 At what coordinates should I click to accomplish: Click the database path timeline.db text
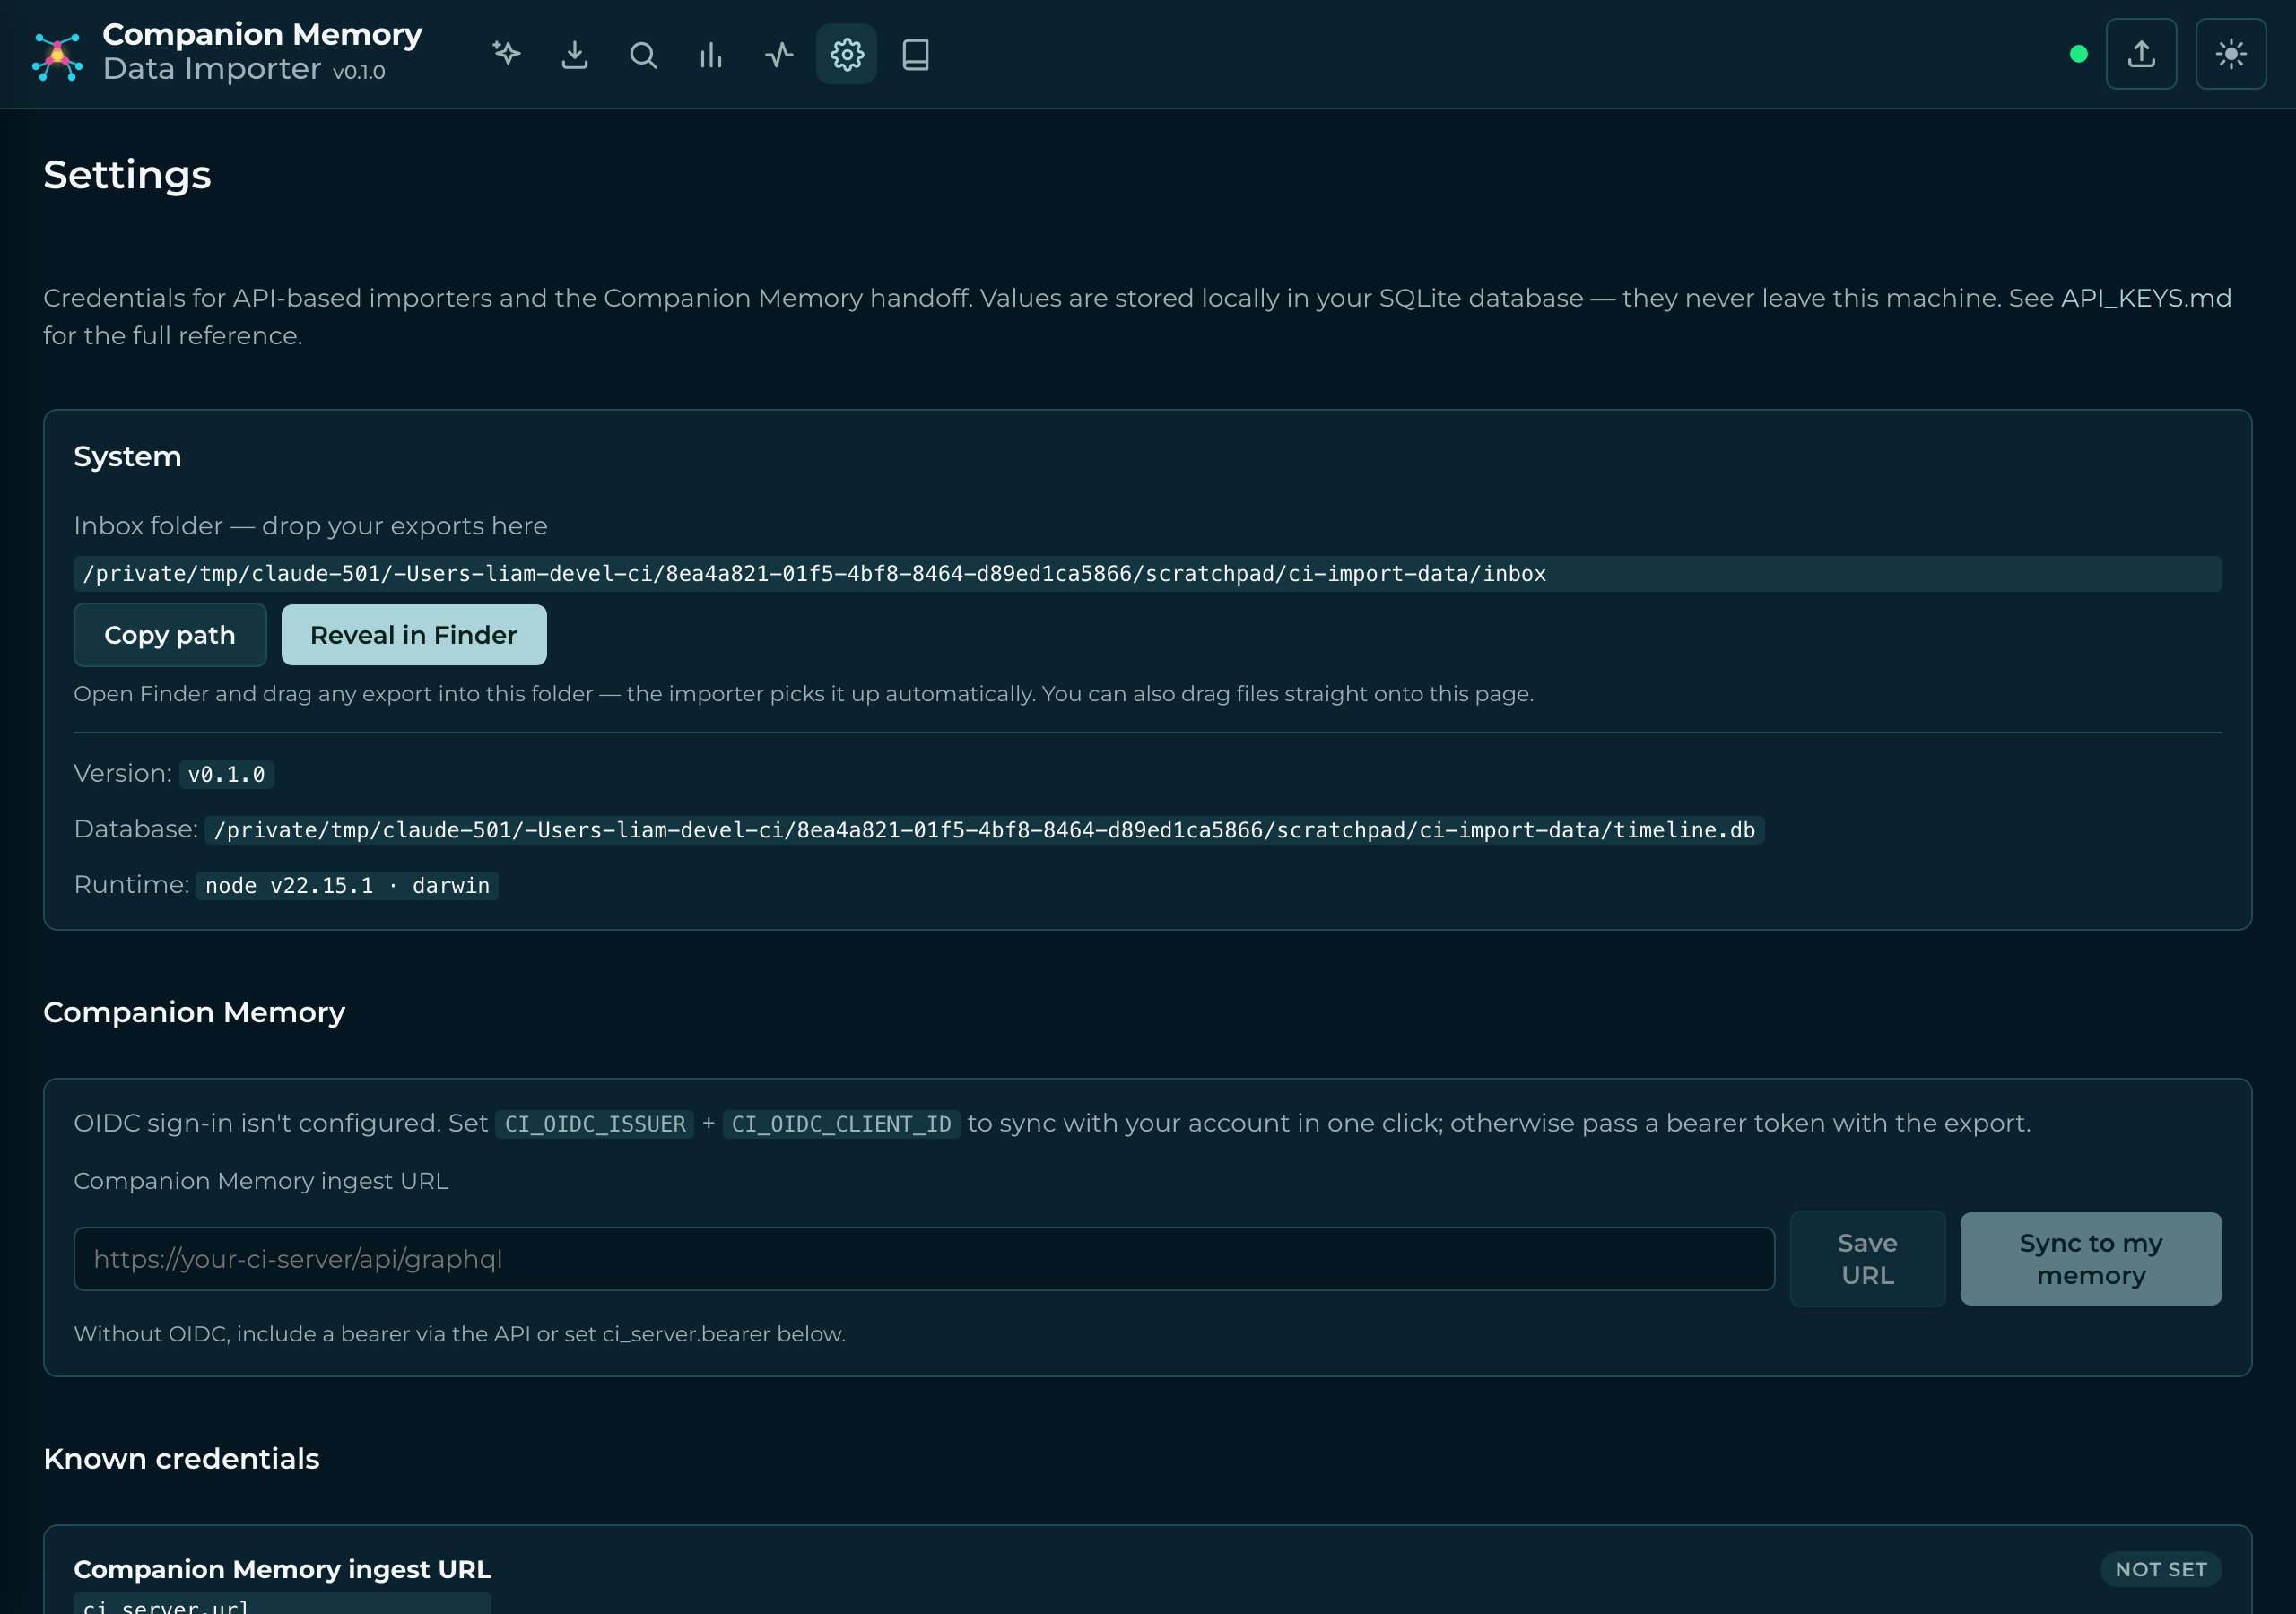pos(984,830)
